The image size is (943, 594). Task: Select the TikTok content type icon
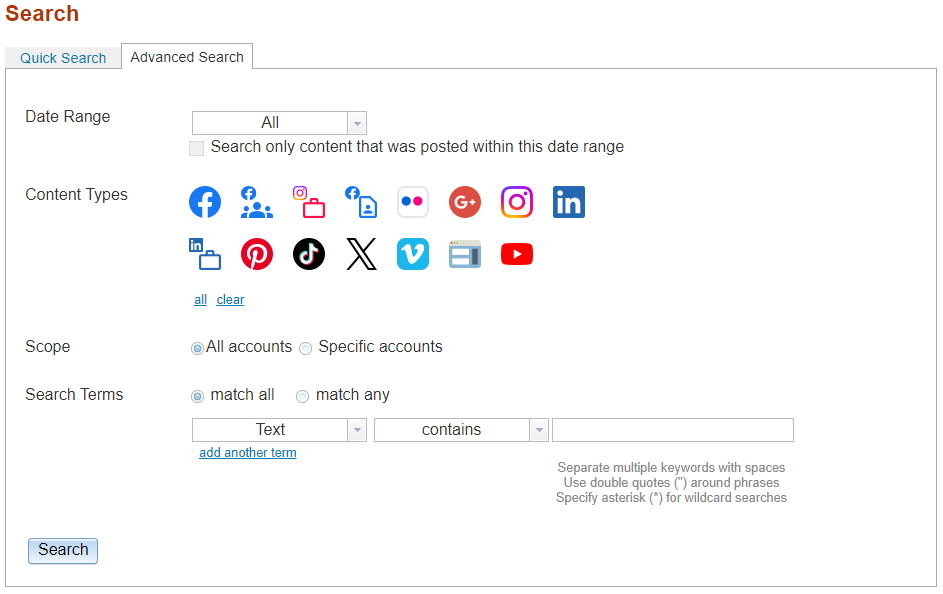click(309, 254)
